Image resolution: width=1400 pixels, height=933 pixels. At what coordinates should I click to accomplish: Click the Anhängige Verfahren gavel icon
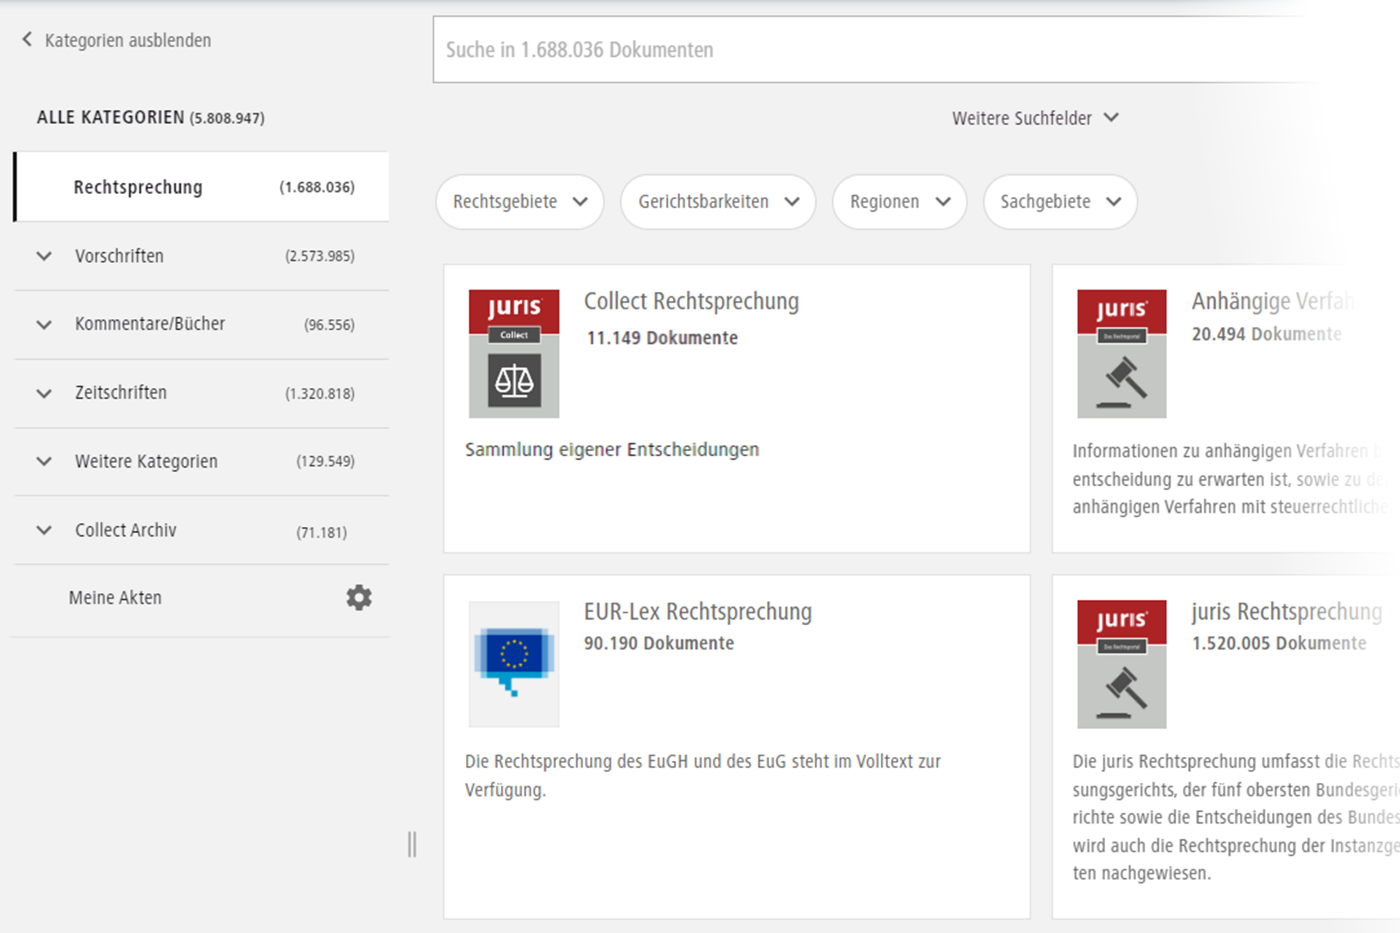click(x=1120, y=385)
